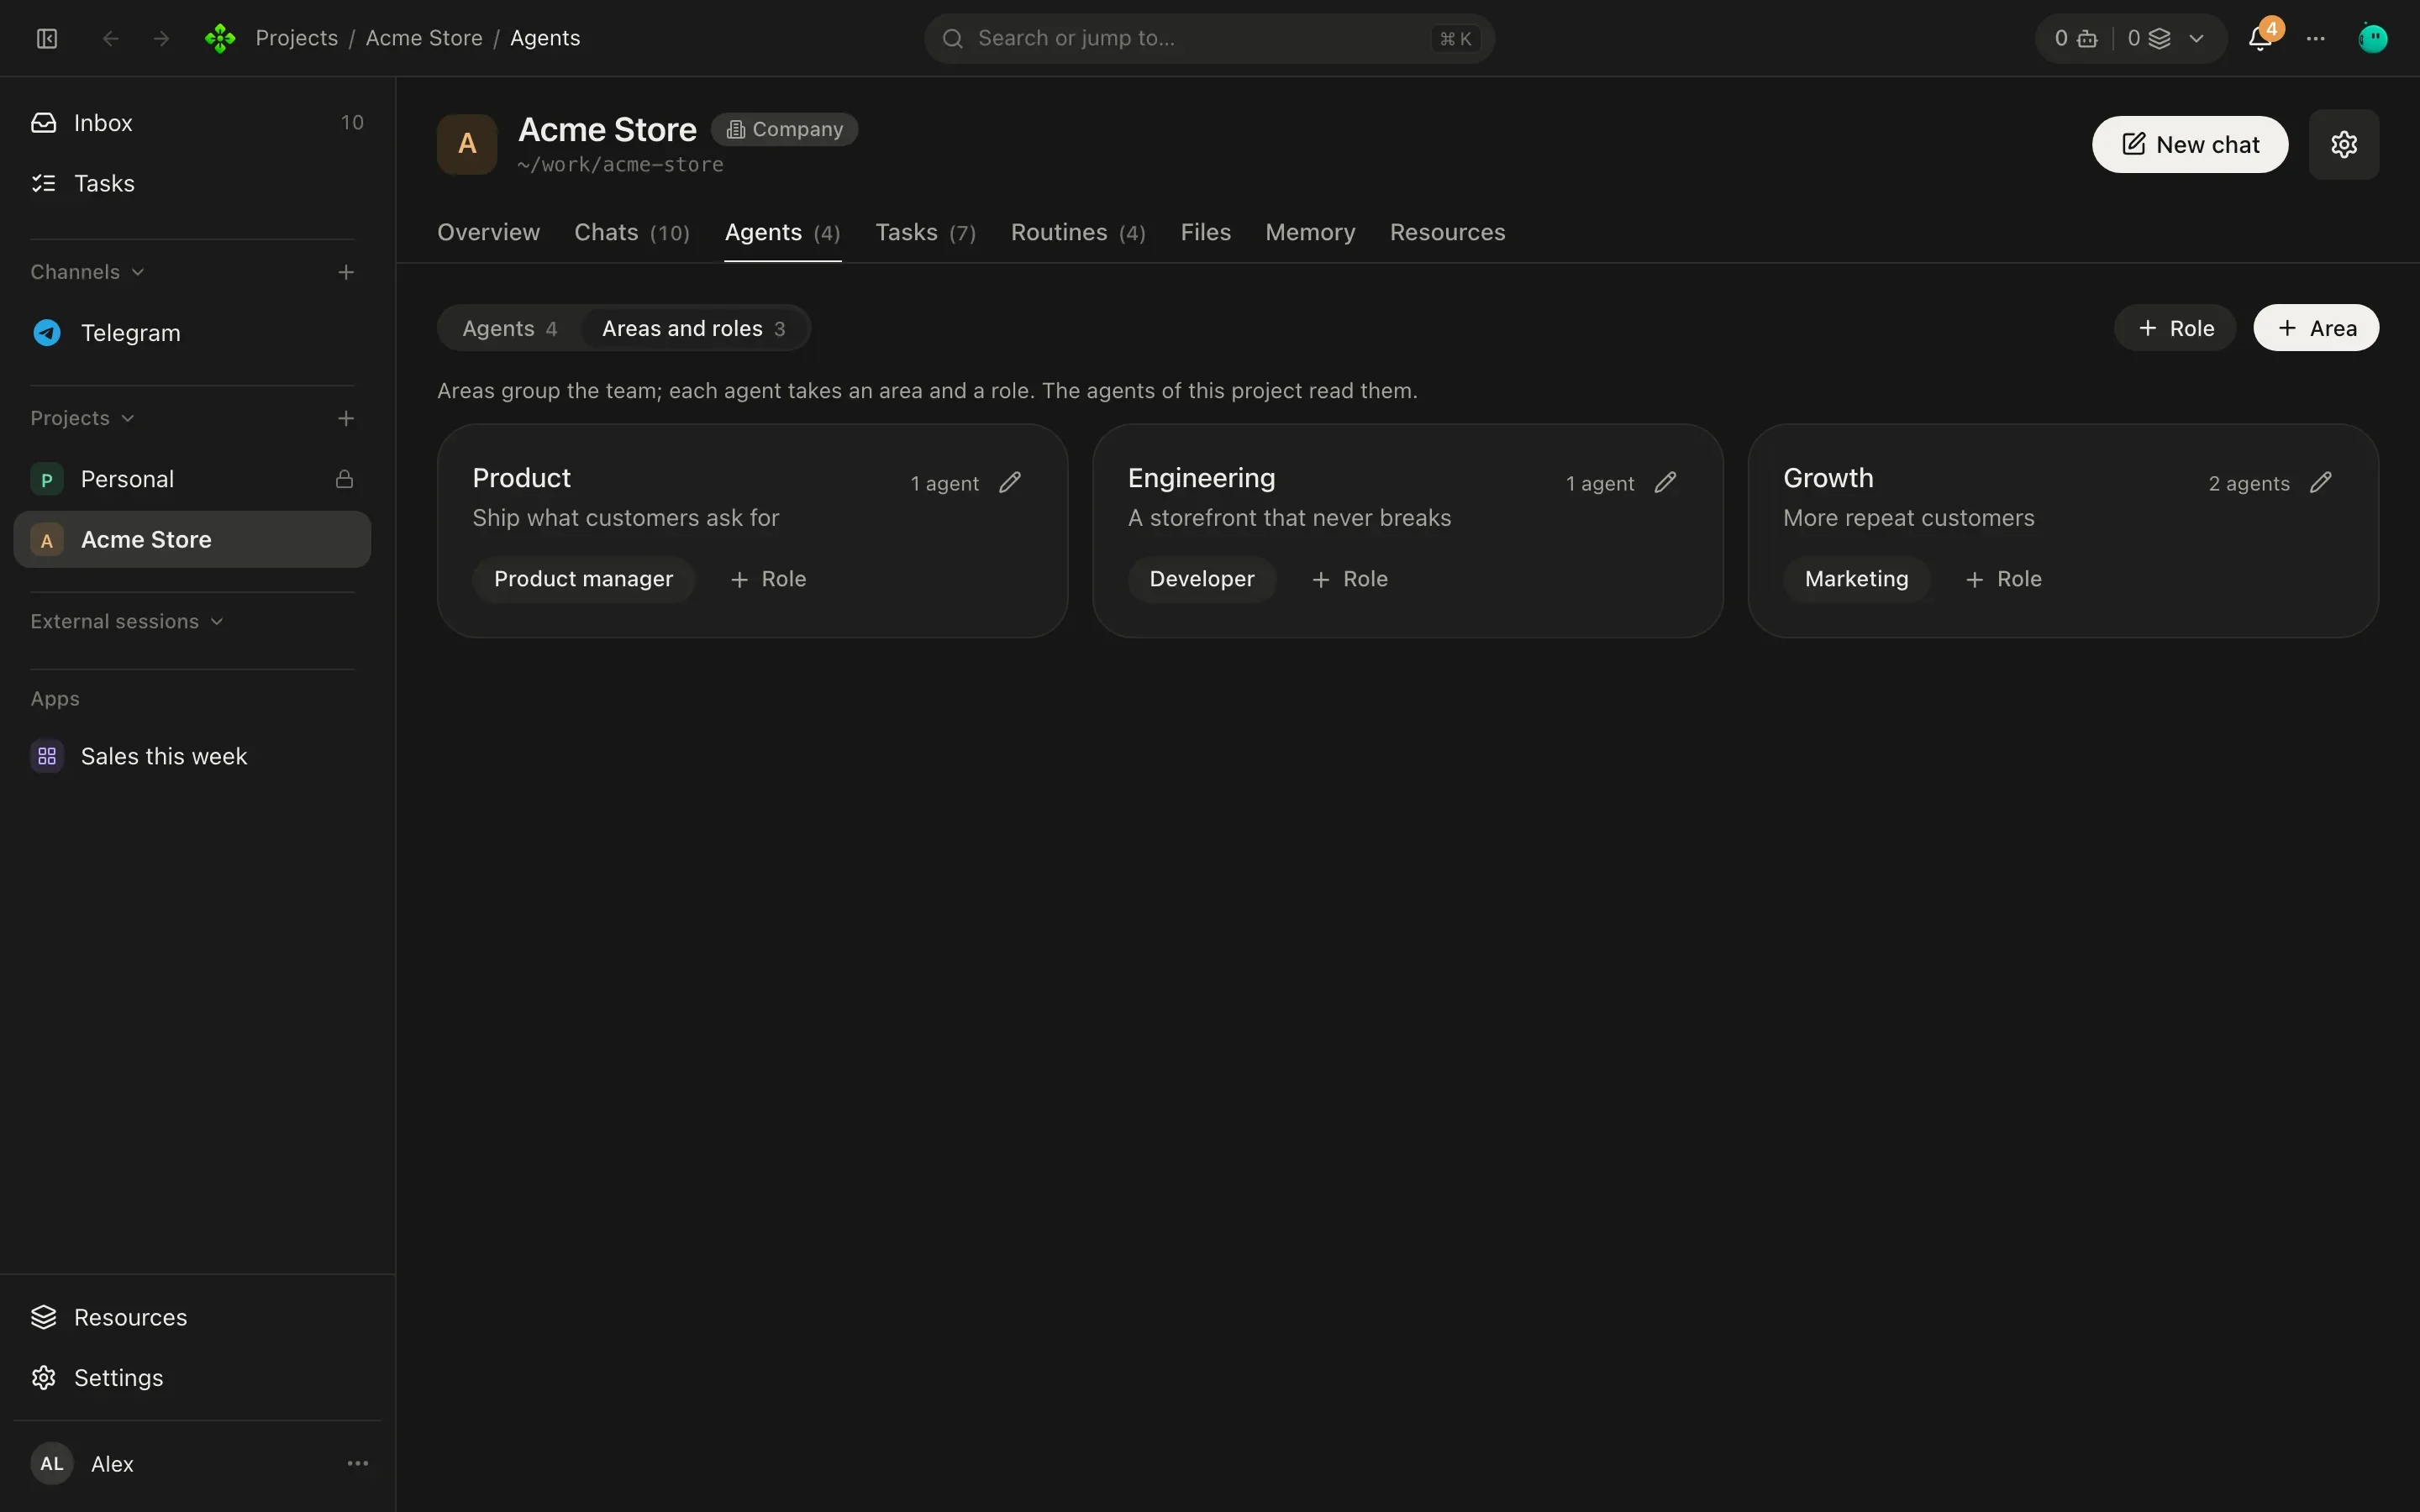Open the Telegram channel
2420x1512 pixels.
pos(192,333)
